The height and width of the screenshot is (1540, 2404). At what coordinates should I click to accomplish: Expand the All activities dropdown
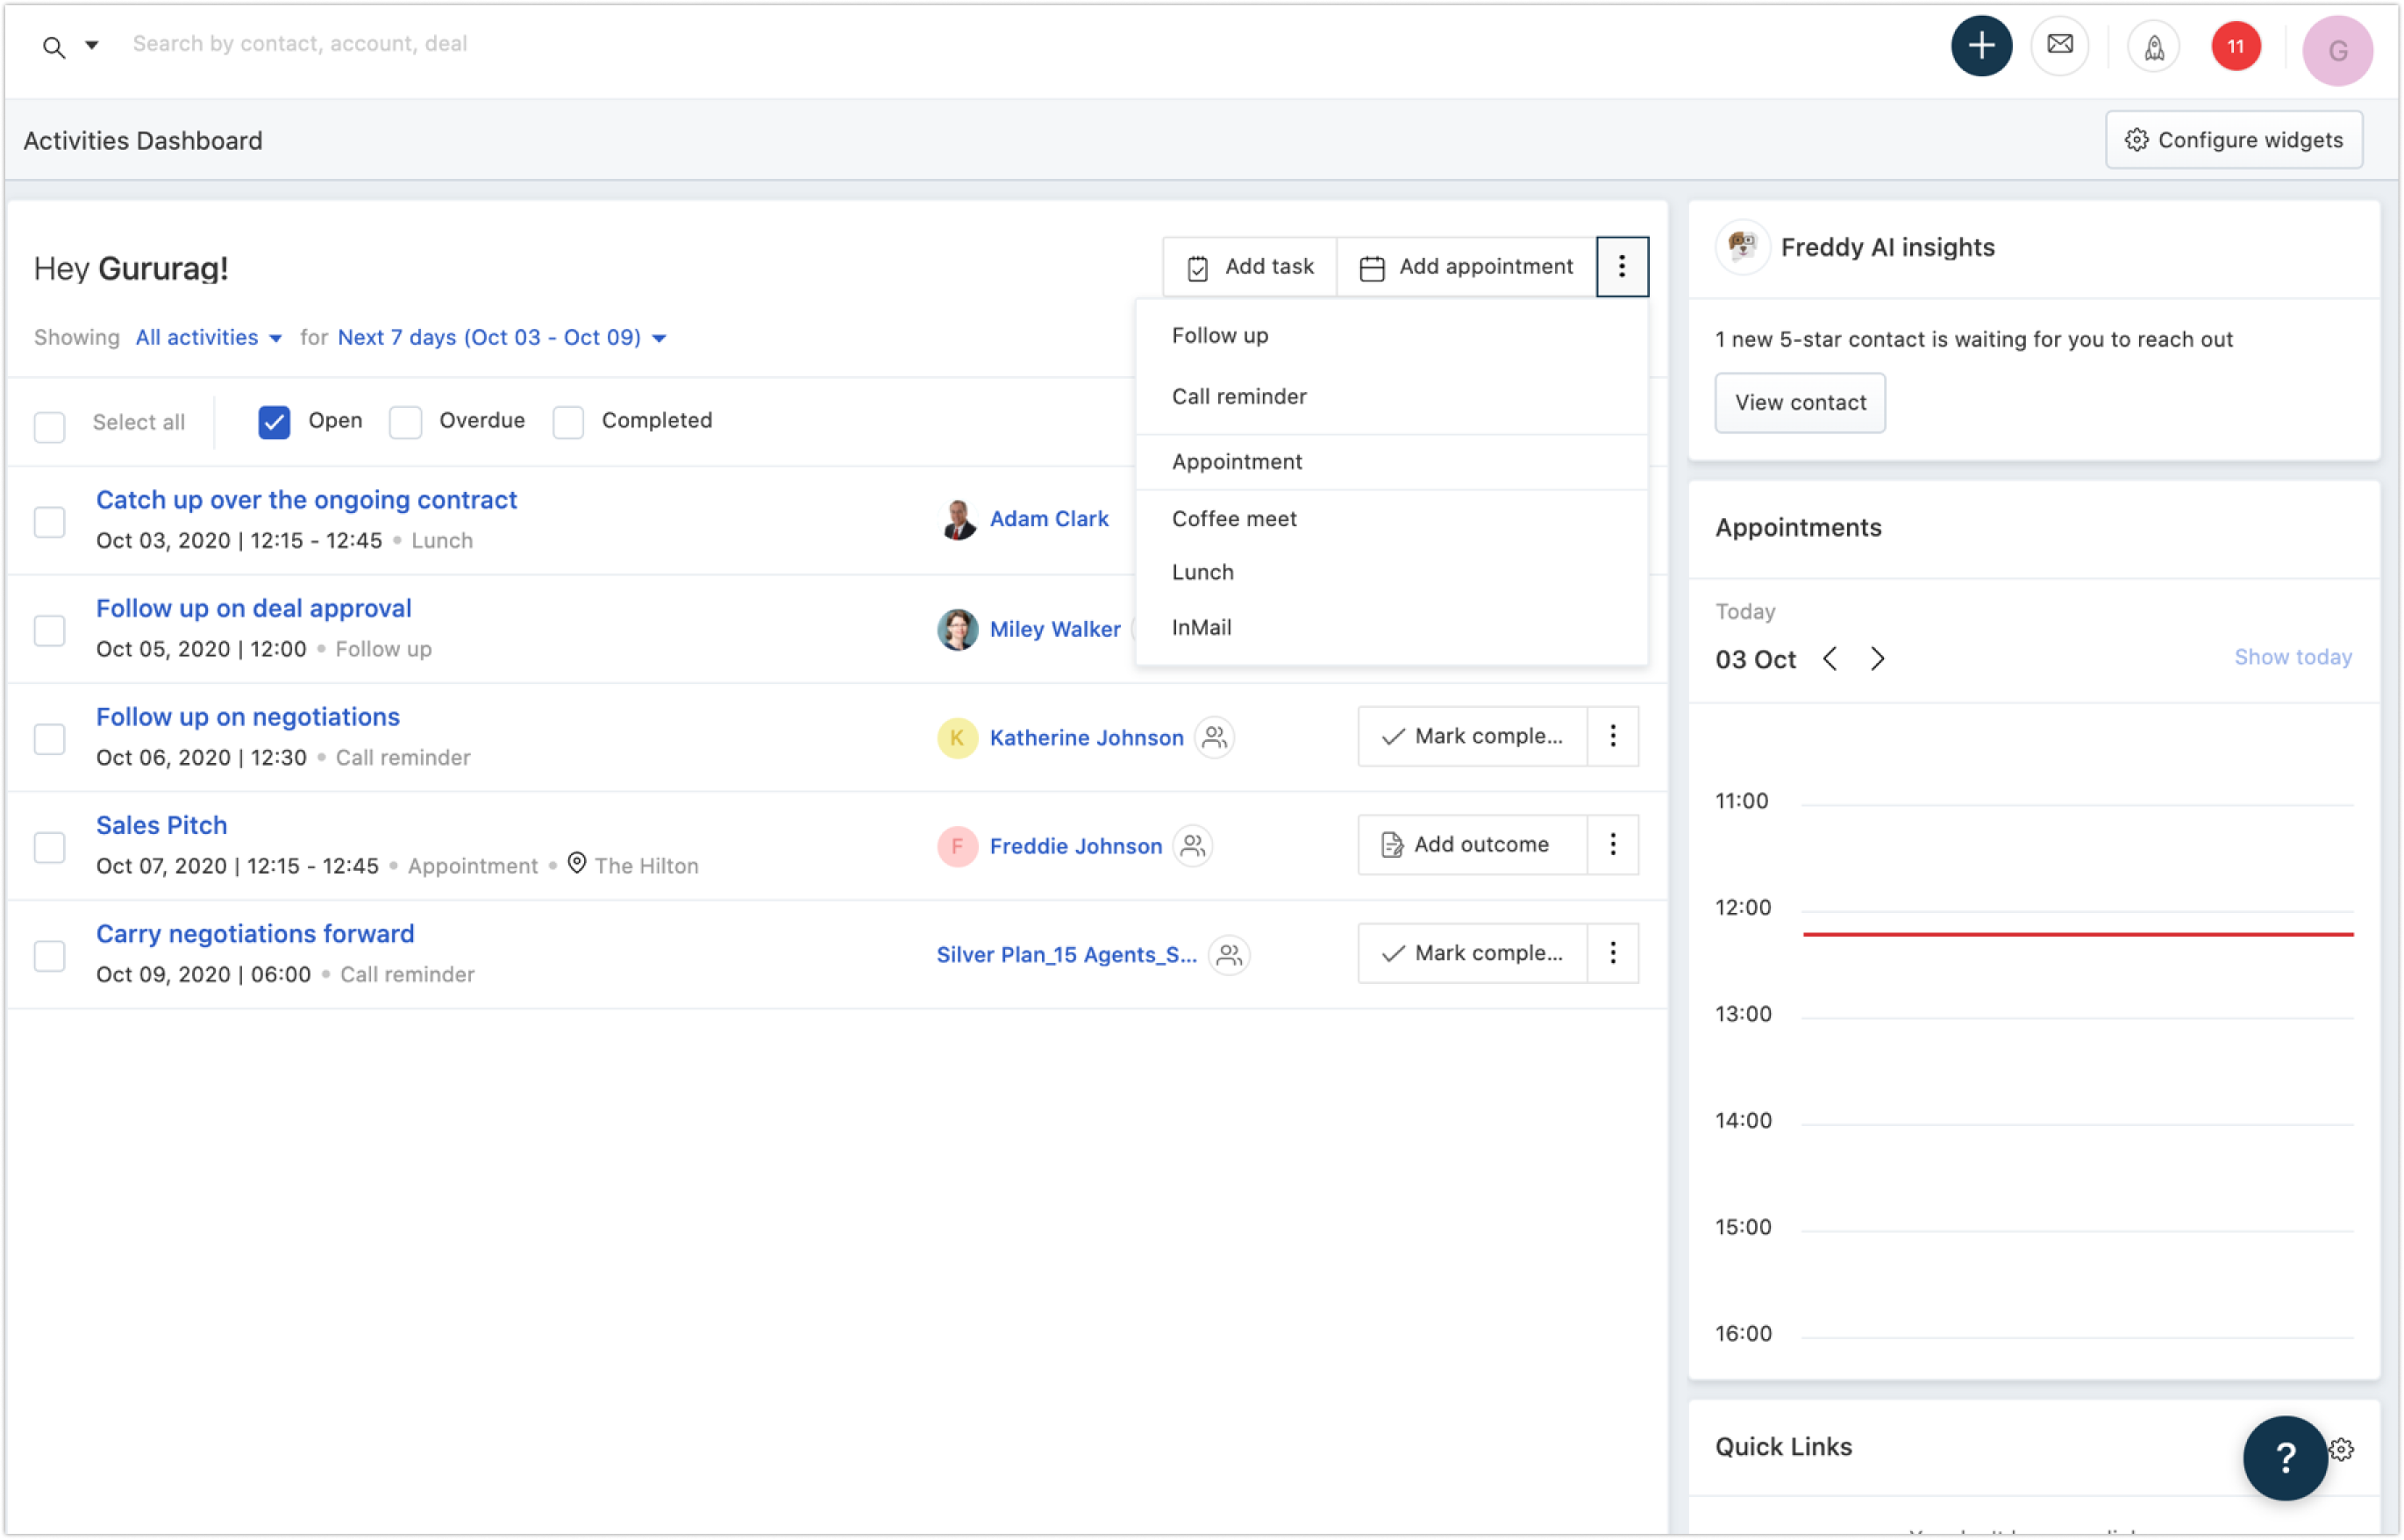pyautogui.click(x=208, y=338)
